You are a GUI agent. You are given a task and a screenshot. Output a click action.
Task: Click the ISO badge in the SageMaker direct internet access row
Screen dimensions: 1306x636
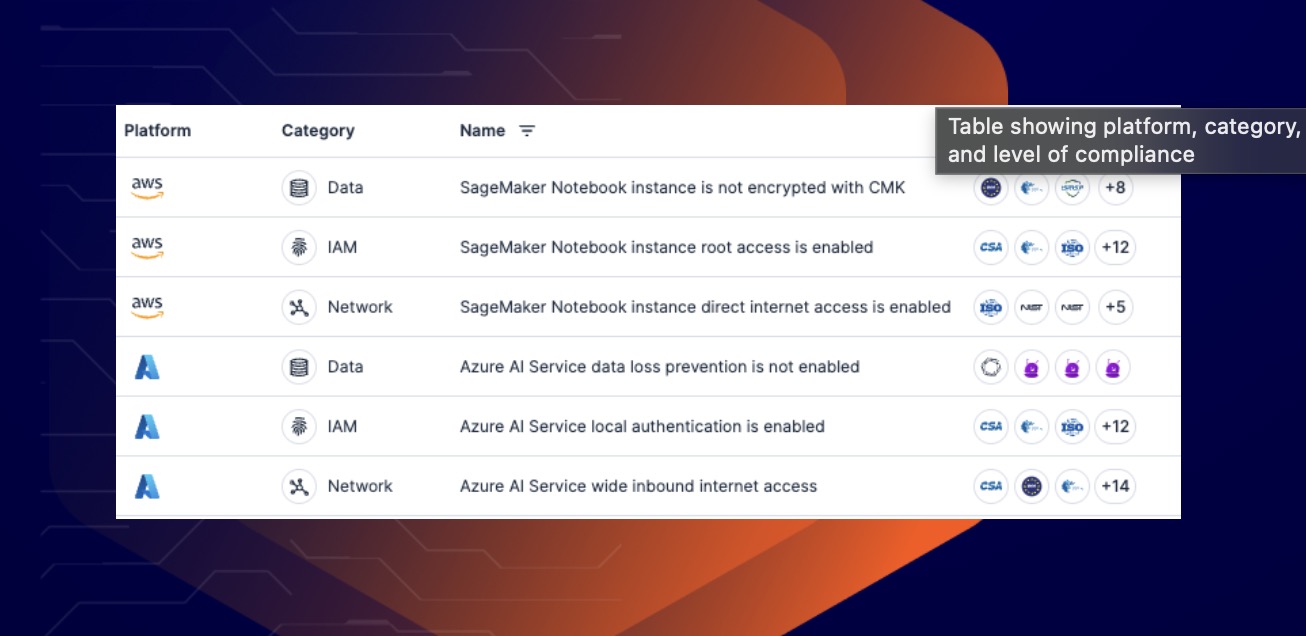coord(991,307)
